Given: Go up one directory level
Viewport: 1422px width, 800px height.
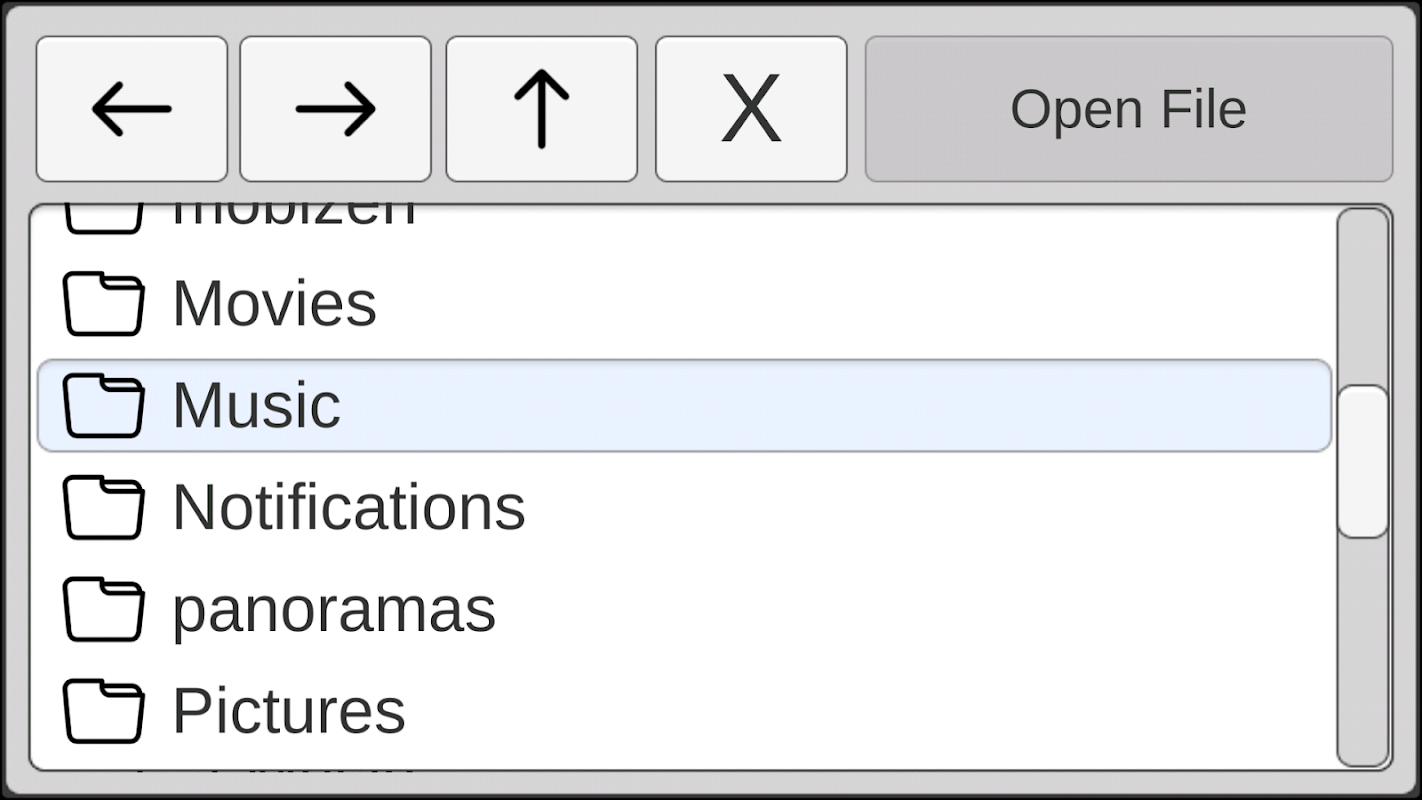Looking at the screenshot, I should point(541,109).
